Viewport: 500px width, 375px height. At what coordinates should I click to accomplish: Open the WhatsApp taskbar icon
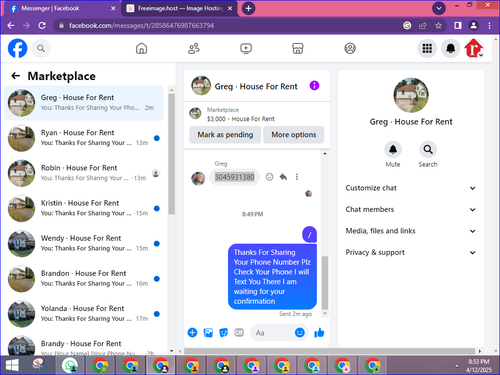[70, 365]
